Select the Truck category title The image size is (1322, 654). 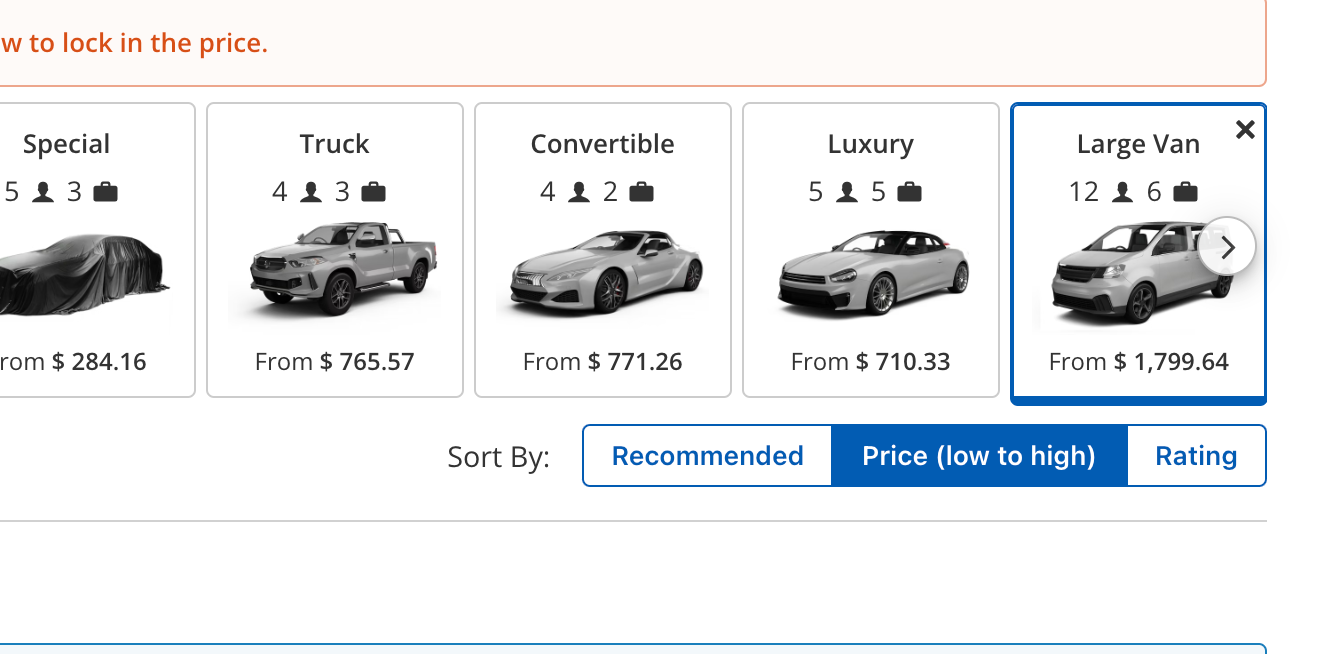point(335,144)
